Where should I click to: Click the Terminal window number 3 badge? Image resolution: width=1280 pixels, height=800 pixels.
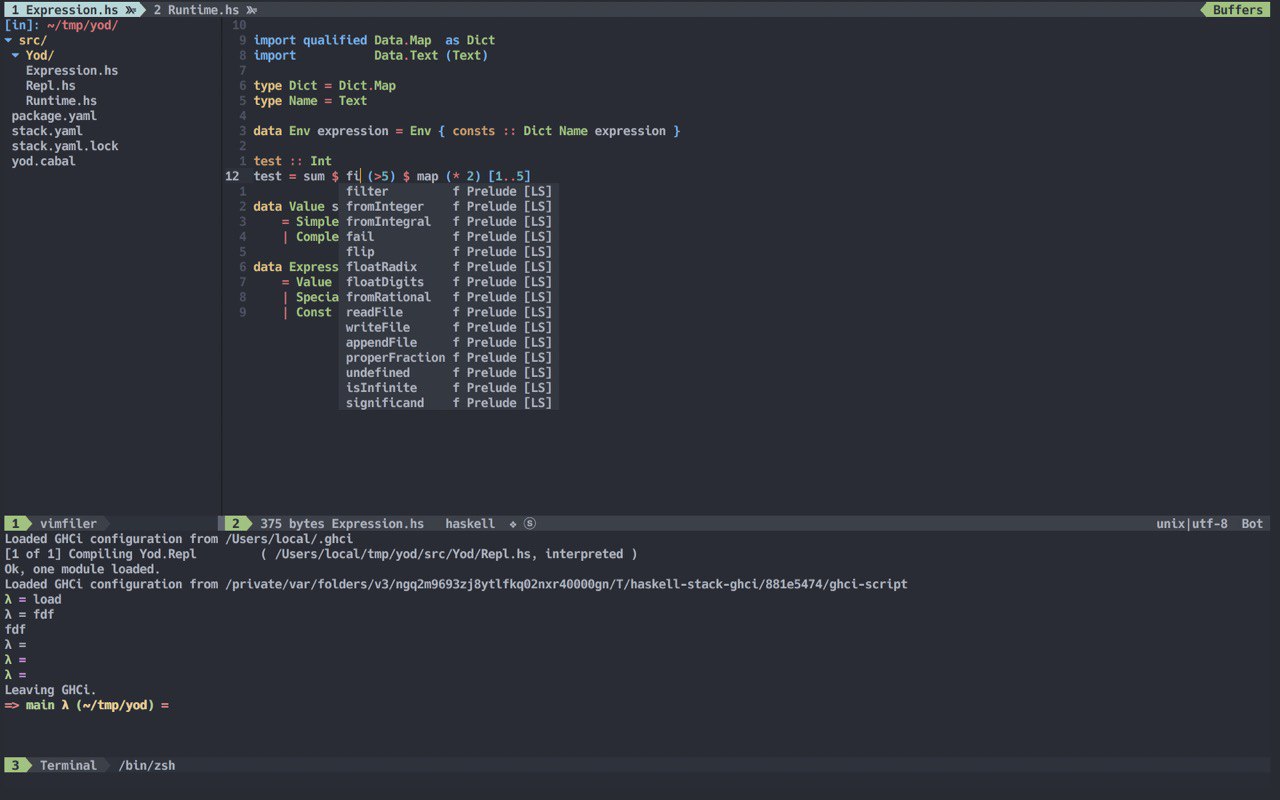(16, 765)
